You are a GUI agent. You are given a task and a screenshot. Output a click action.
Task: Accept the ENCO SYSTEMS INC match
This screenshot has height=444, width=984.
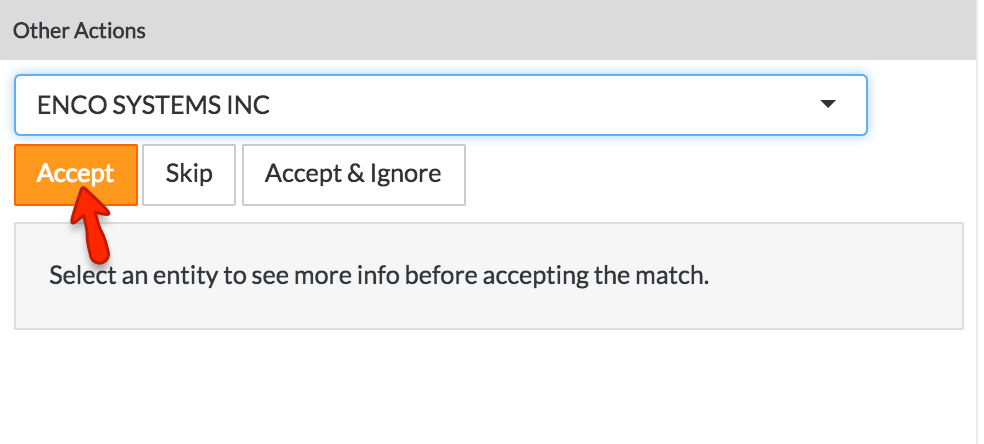tap(75, 174)
